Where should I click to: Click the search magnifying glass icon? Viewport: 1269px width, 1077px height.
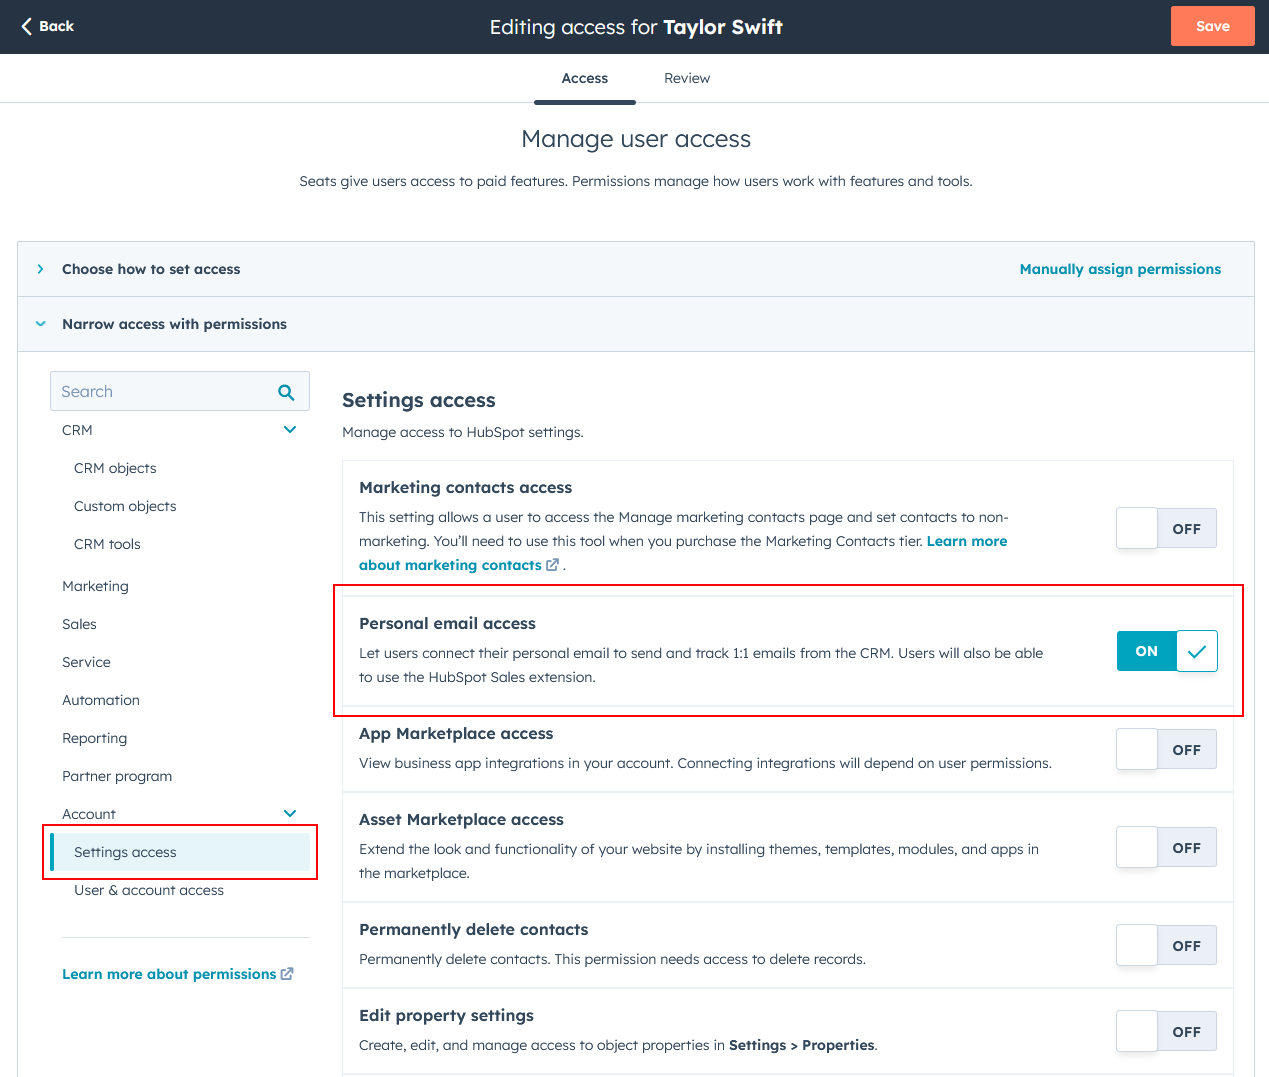click(287, 390)
